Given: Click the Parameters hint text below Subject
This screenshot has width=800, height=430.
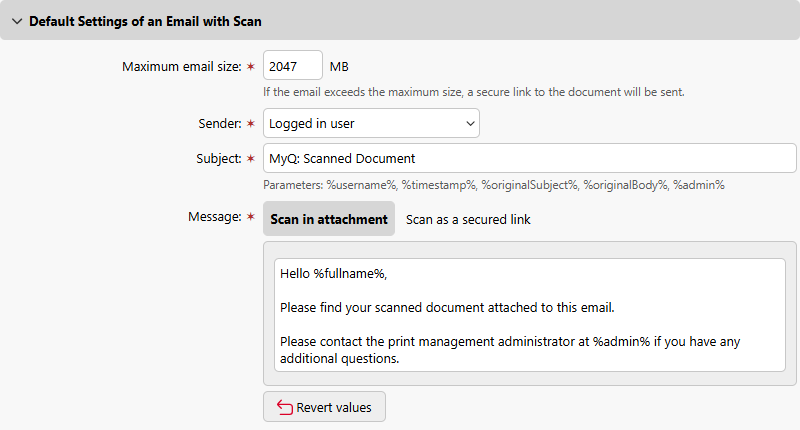Looking at the screenshot, I should click(494, 185).
